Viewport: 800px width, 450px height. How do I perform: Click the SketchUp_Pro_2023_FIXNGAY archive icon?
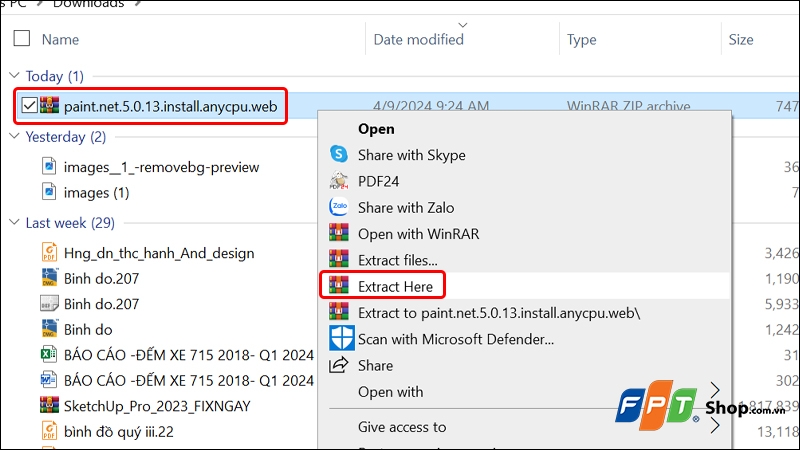(x=49, y=405)
